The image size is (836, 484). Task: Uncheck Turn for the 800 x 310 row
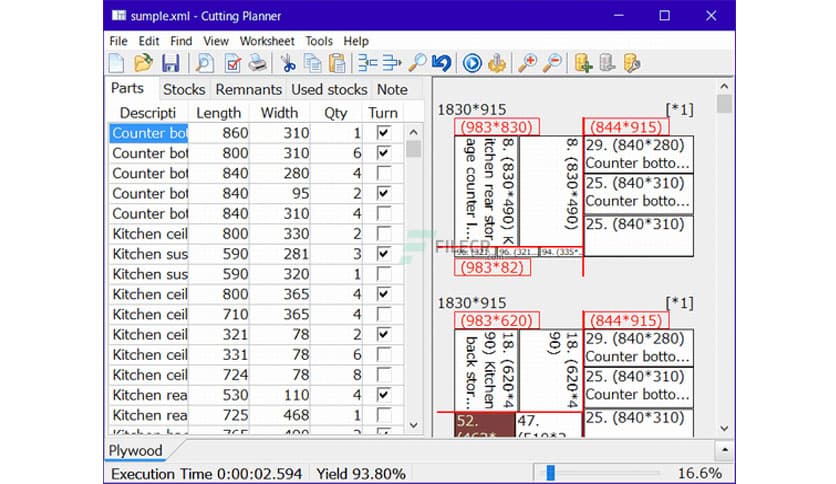383,153
